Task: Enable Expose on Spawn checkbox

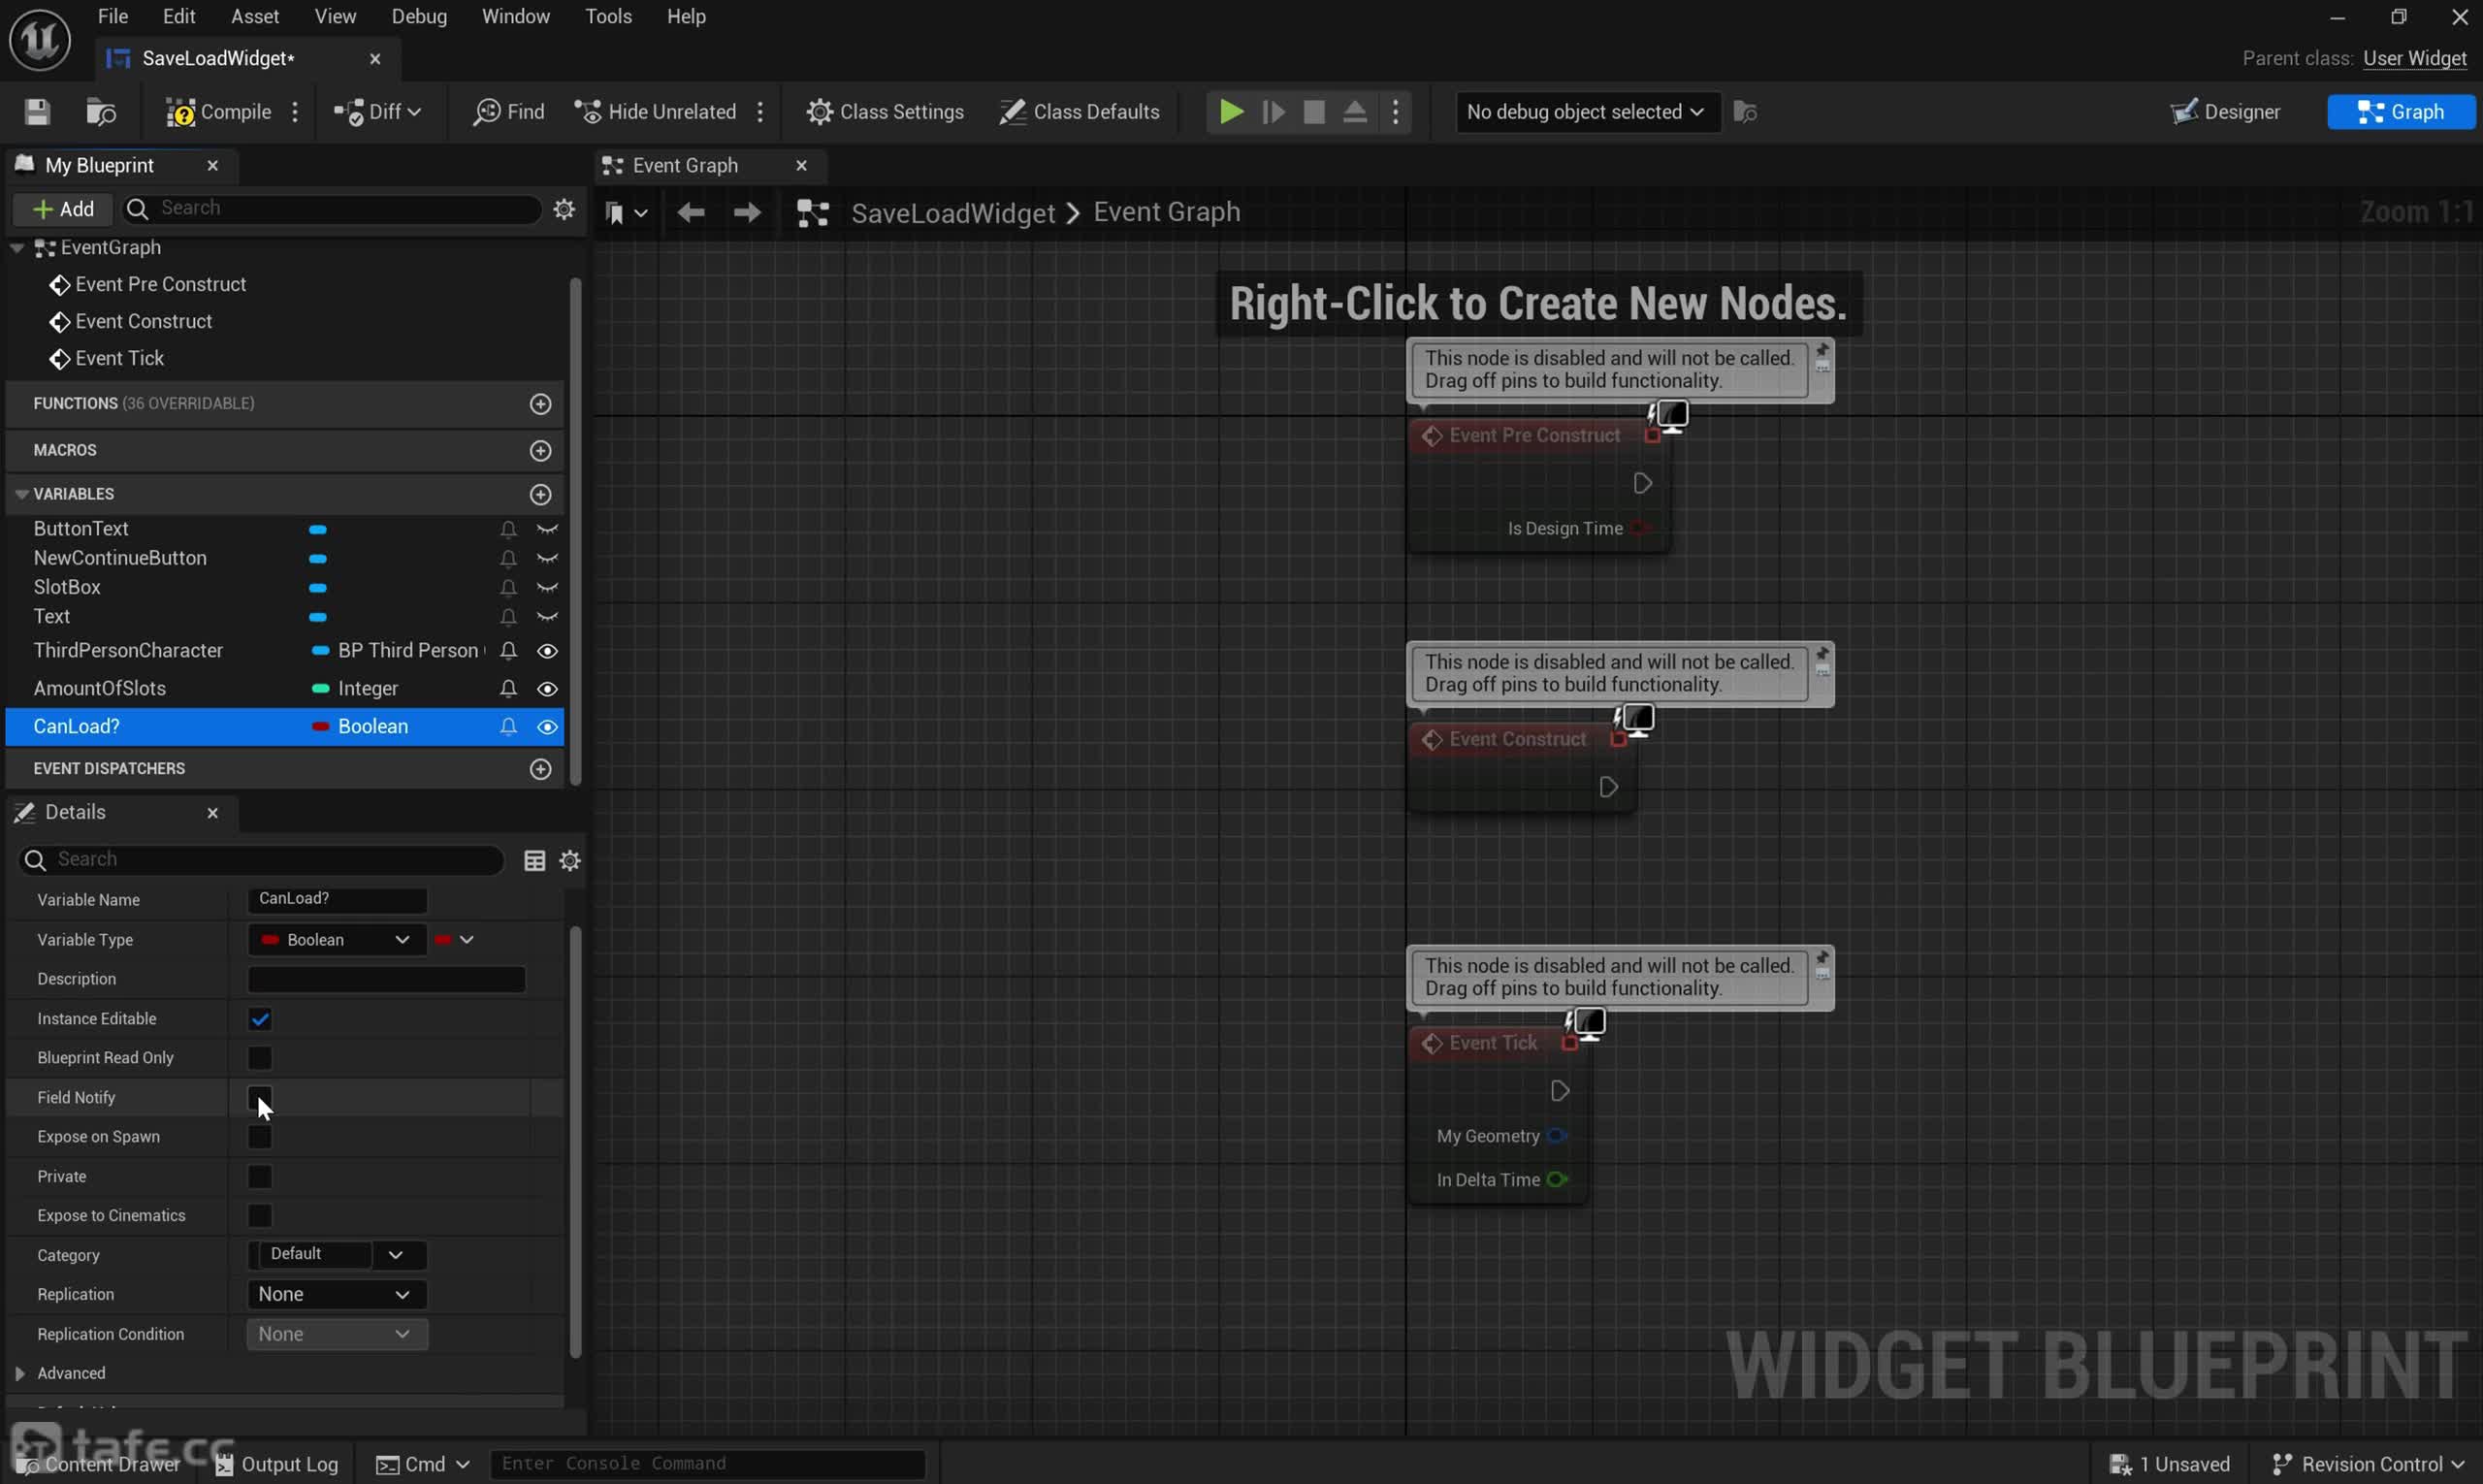Action: click(x=260, y=1136)
